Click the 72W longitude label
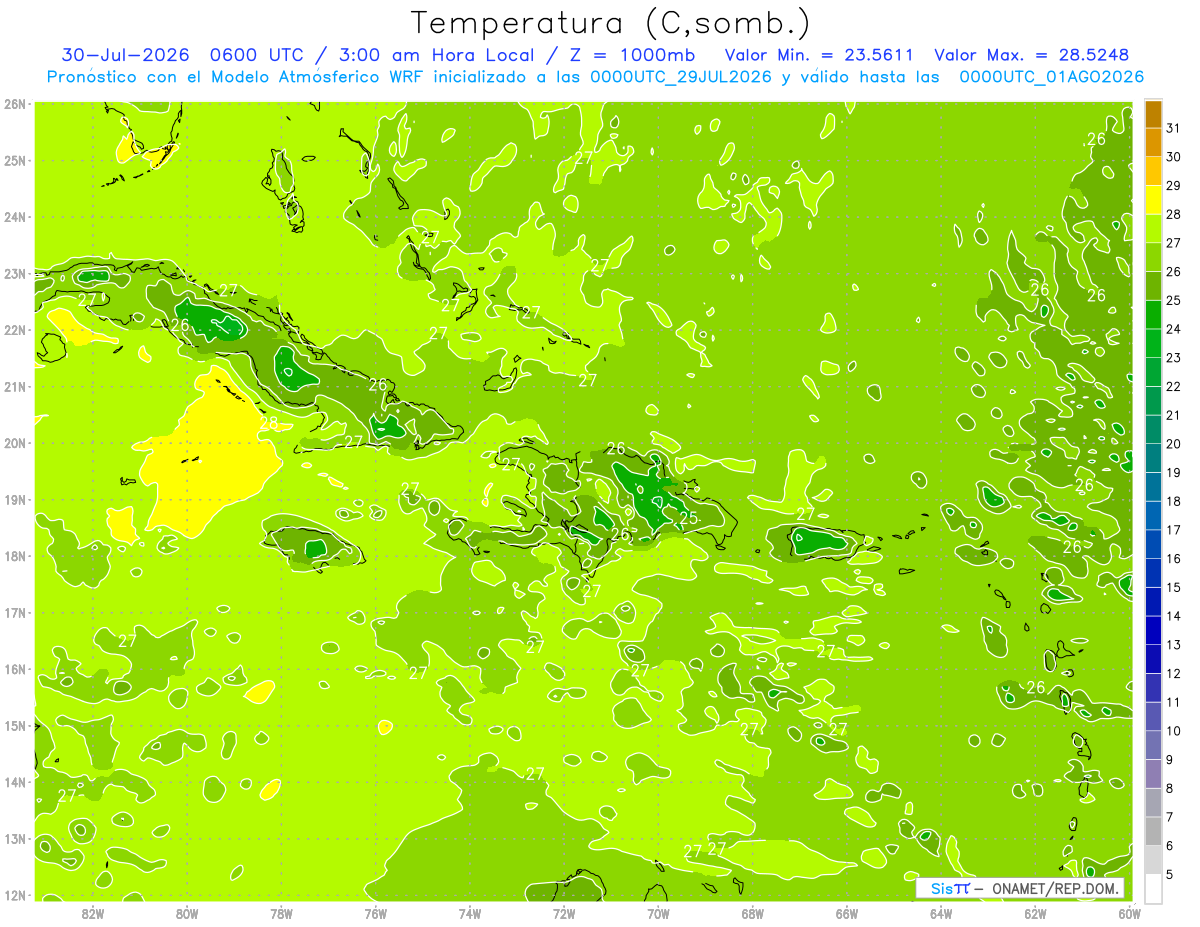 pyautogui.click(x=564, y=914)
